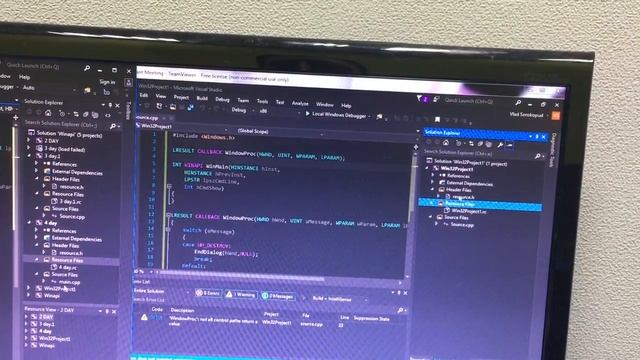640x360 pixels.
Task: Click the search icon in the Error List panel
Action: pyautogui.click(x=400, y=311)
